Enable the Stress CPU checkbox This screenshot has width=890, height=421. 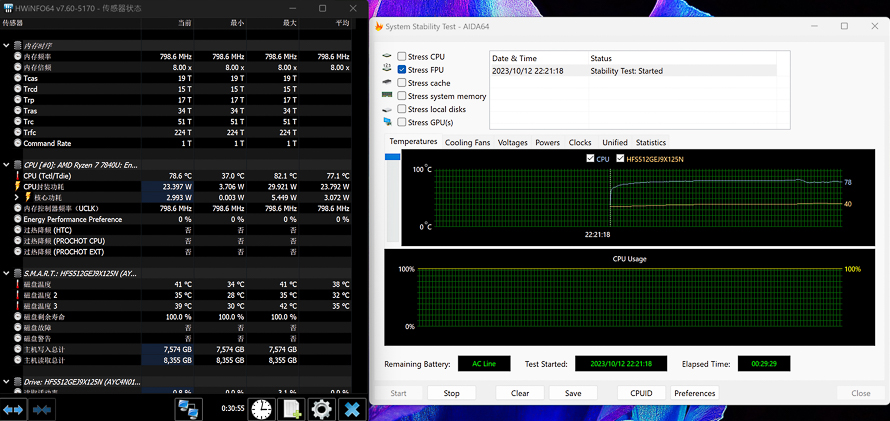pyautogui.click(x=402, y=57)
